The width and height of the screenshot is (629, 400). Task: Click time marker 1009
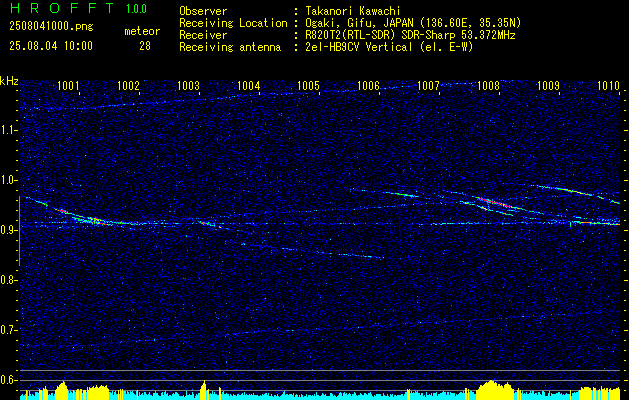click(x=548, y=85)
